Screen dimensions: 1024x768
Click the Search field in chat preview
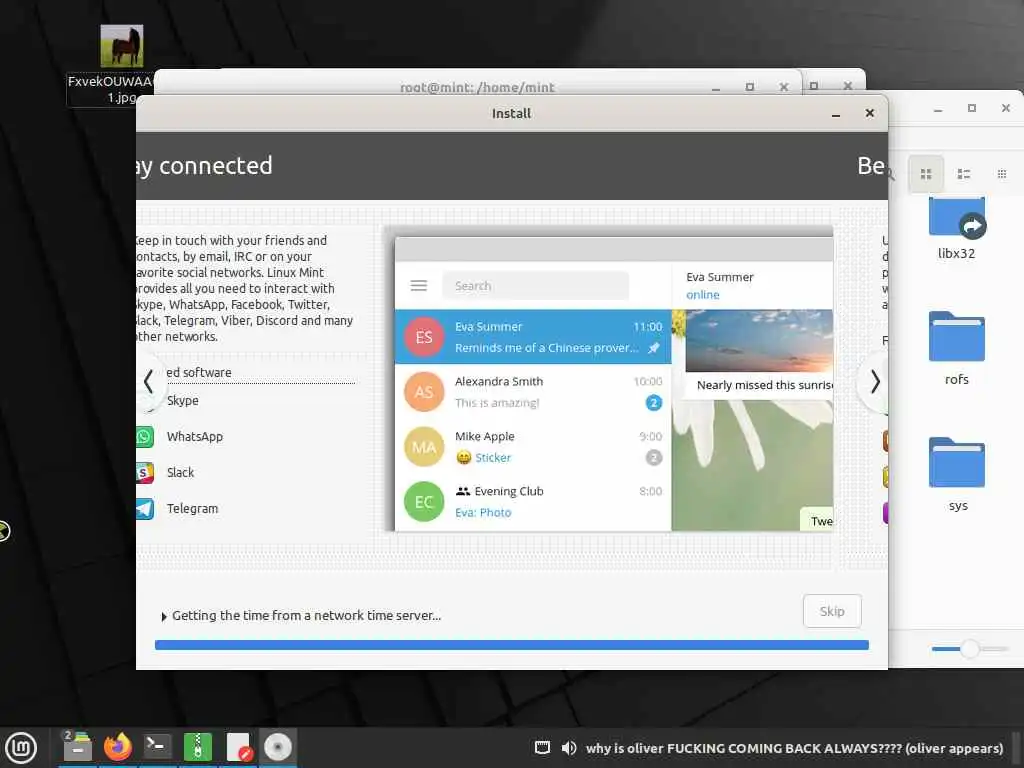(x=536, y=286)
